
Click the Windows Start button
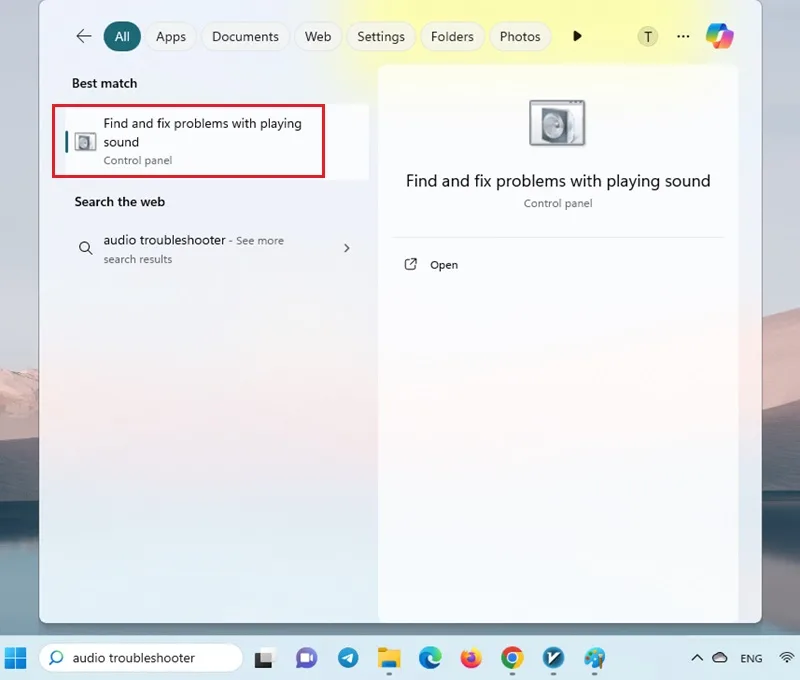point(15,658)
